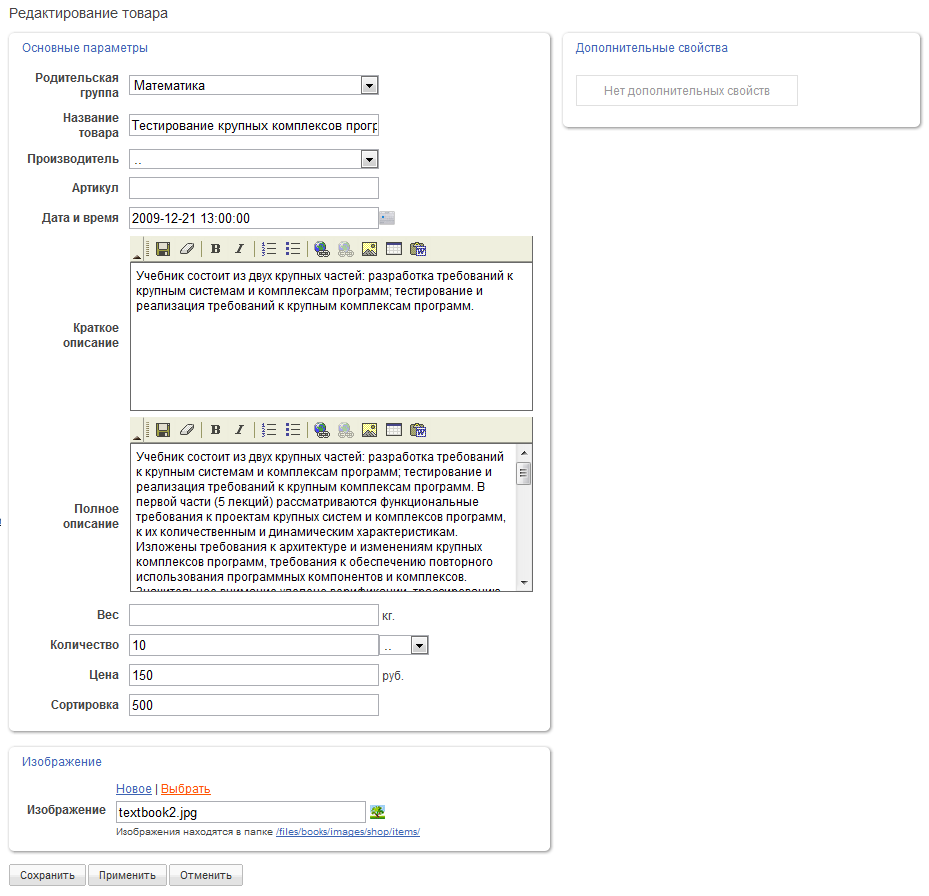Focus Цена field with value 150

(254, 675)
